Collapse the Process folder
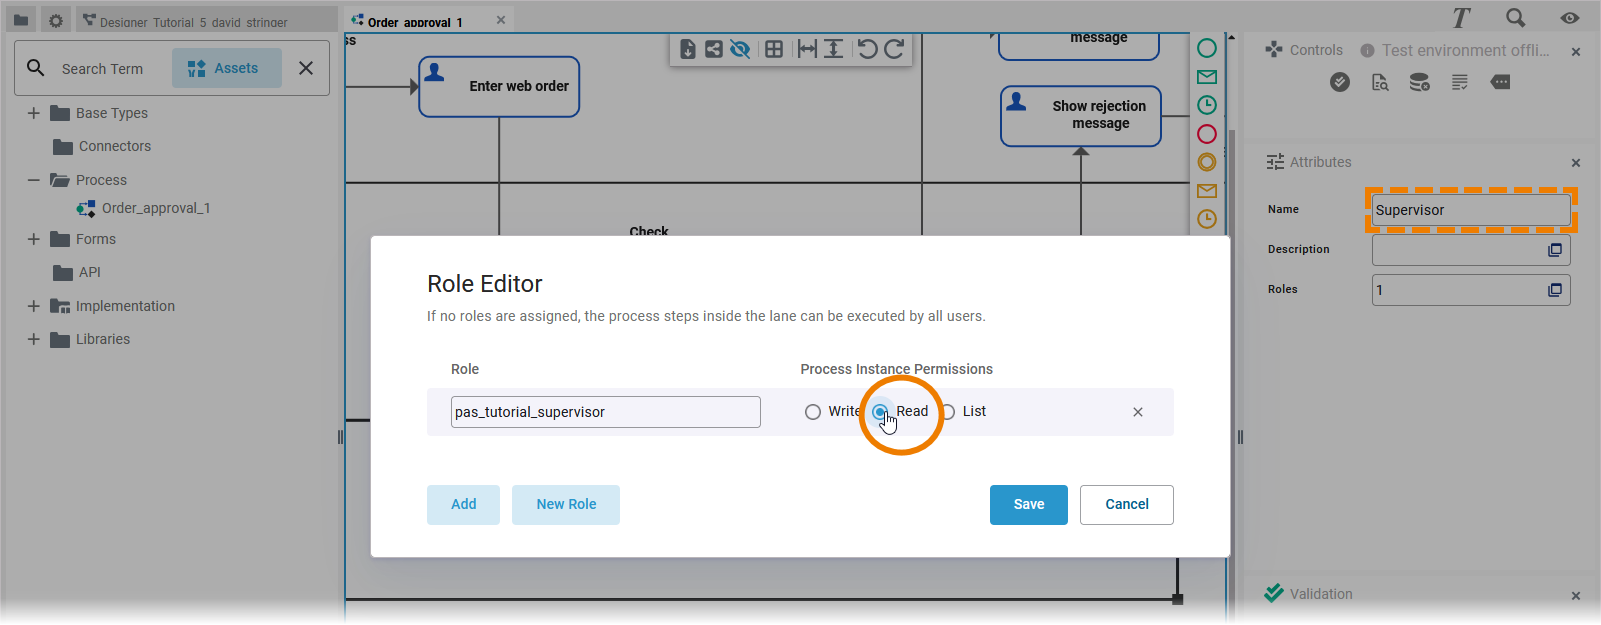 click(34, 180)
